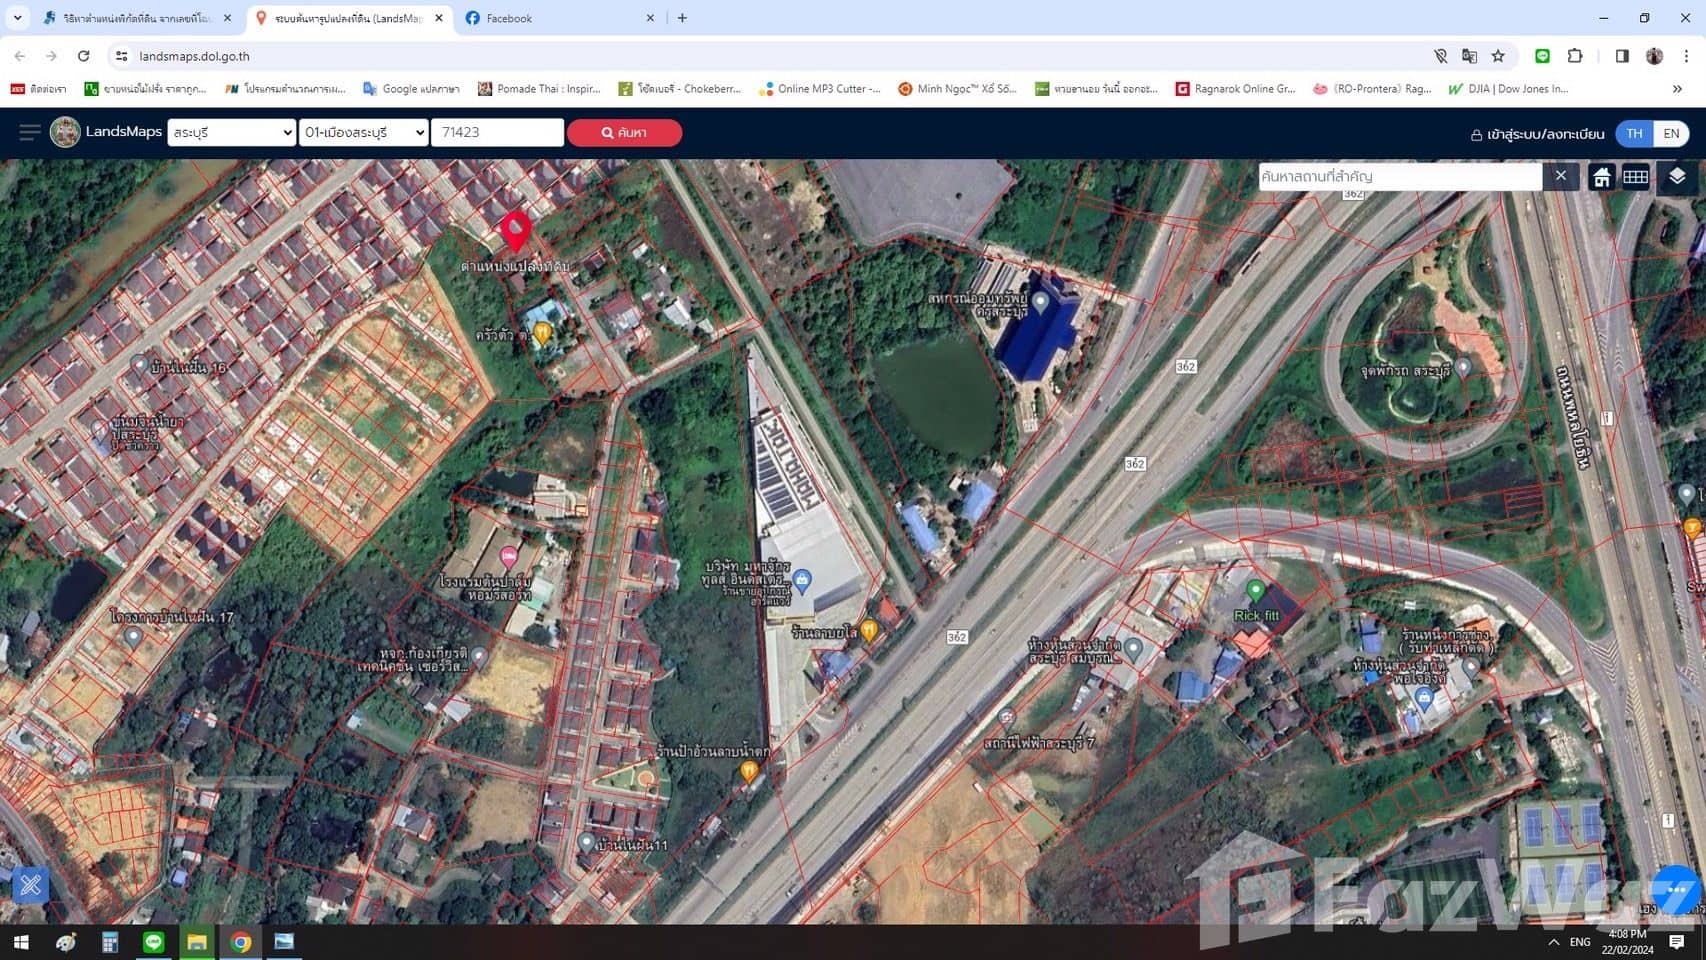This screenshot has height=960, width=1706.
Task: Open the DJIA Dow Jones bookmark
Action: (x=1509, y=89)
